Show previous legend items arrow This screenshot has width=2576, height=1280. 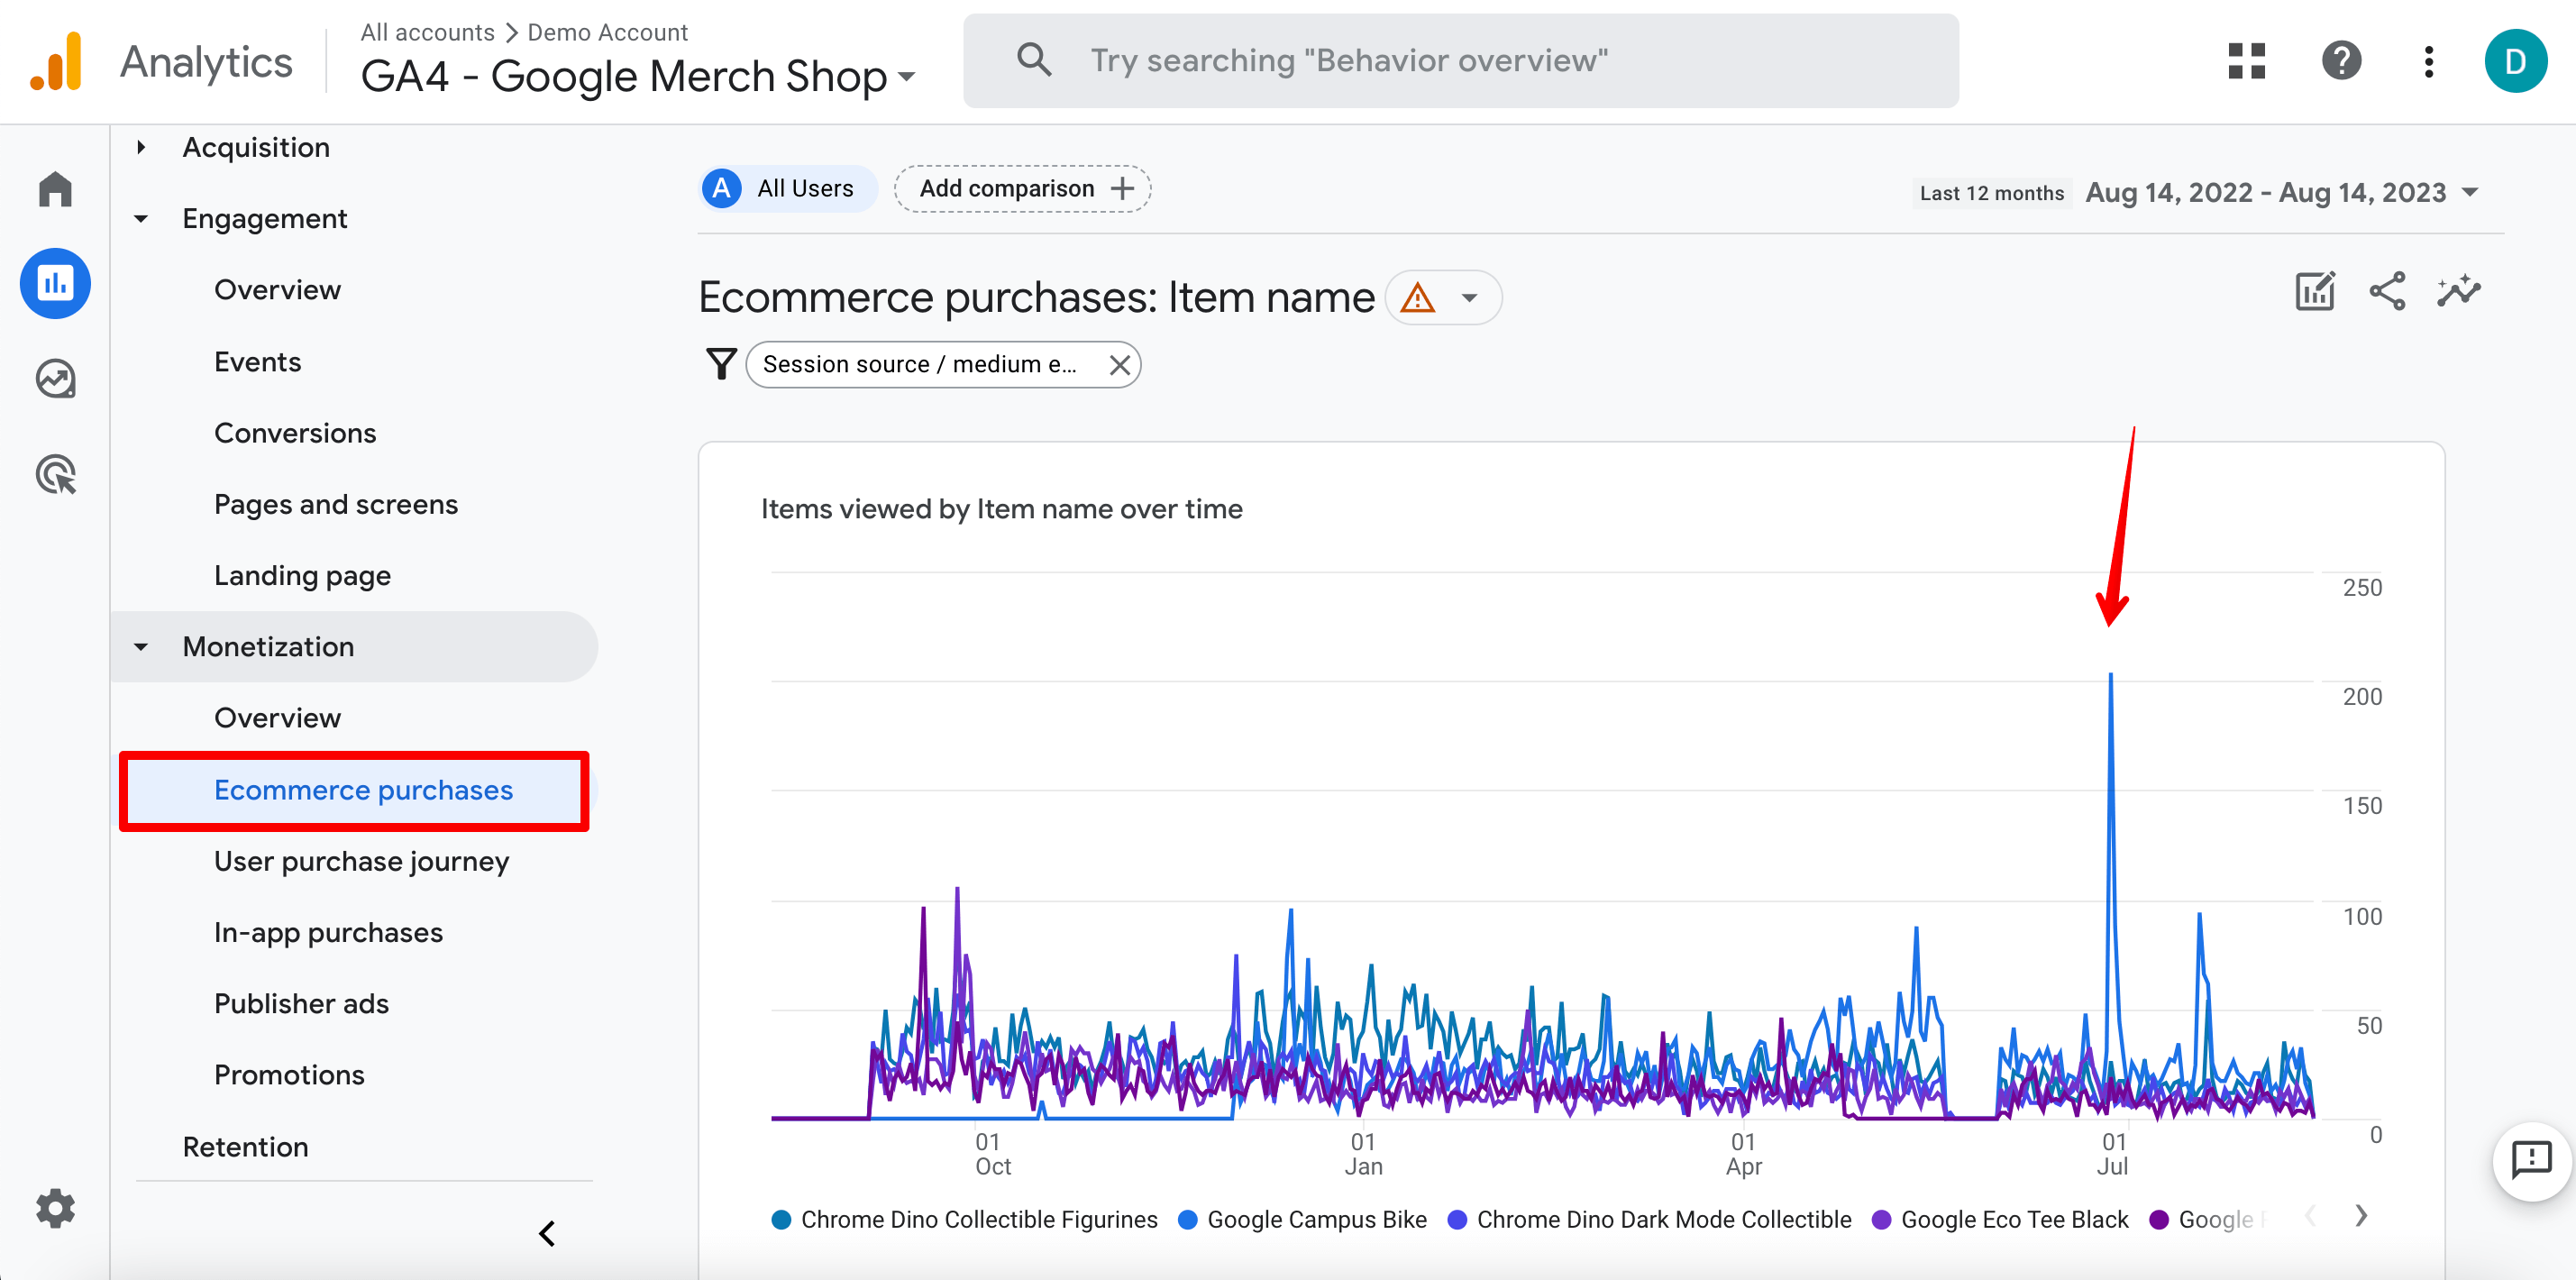tap(2309, 1216)
